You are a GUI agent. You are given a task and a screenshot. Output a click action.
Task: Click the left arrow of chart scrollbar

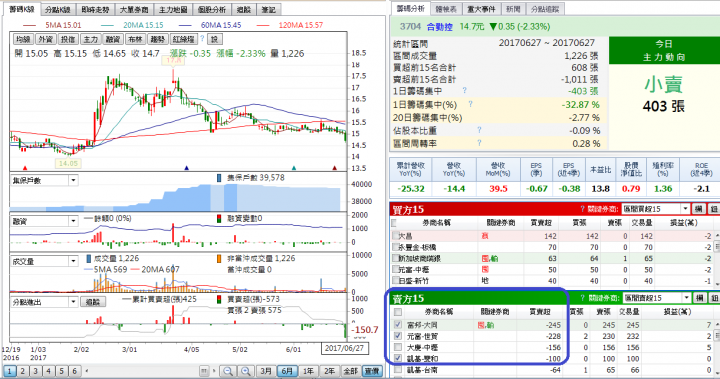(87, 371)
